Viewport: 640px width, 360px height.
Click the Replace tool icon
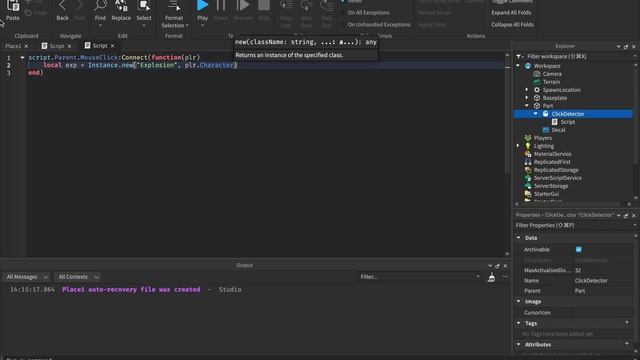121,5
